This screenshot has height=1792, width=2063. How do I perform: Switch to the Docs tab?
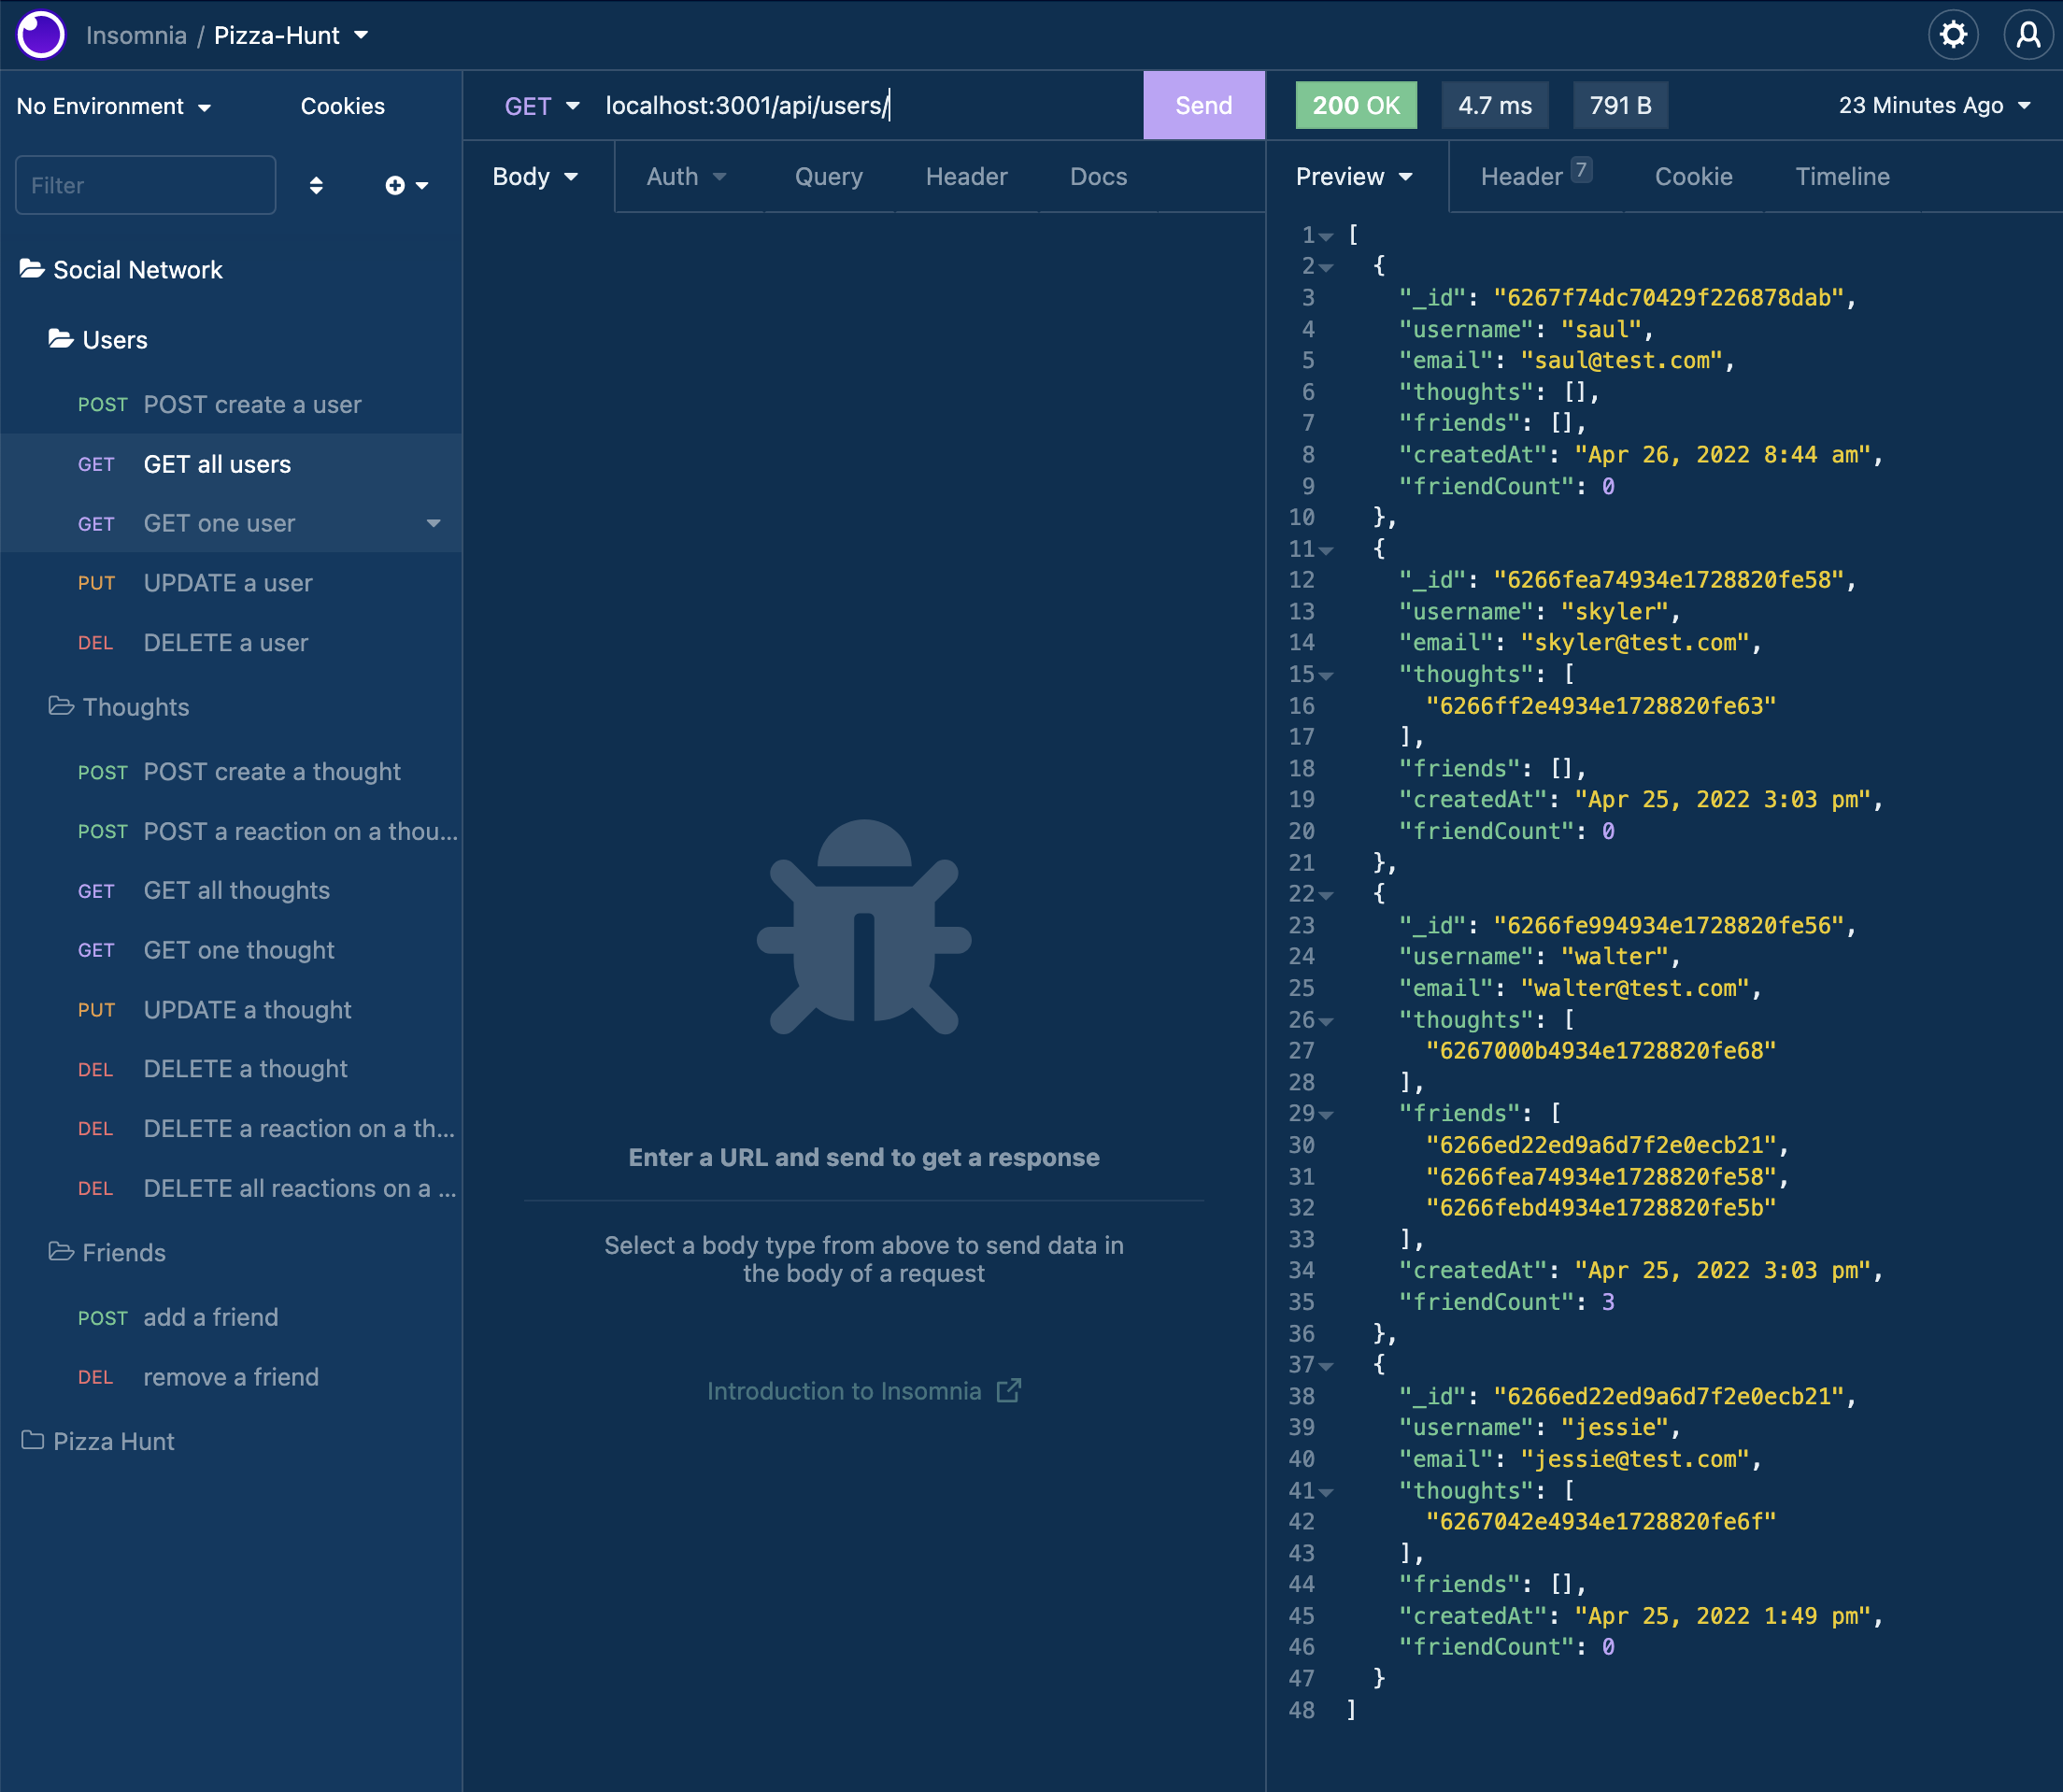[x=1098, y=177]
